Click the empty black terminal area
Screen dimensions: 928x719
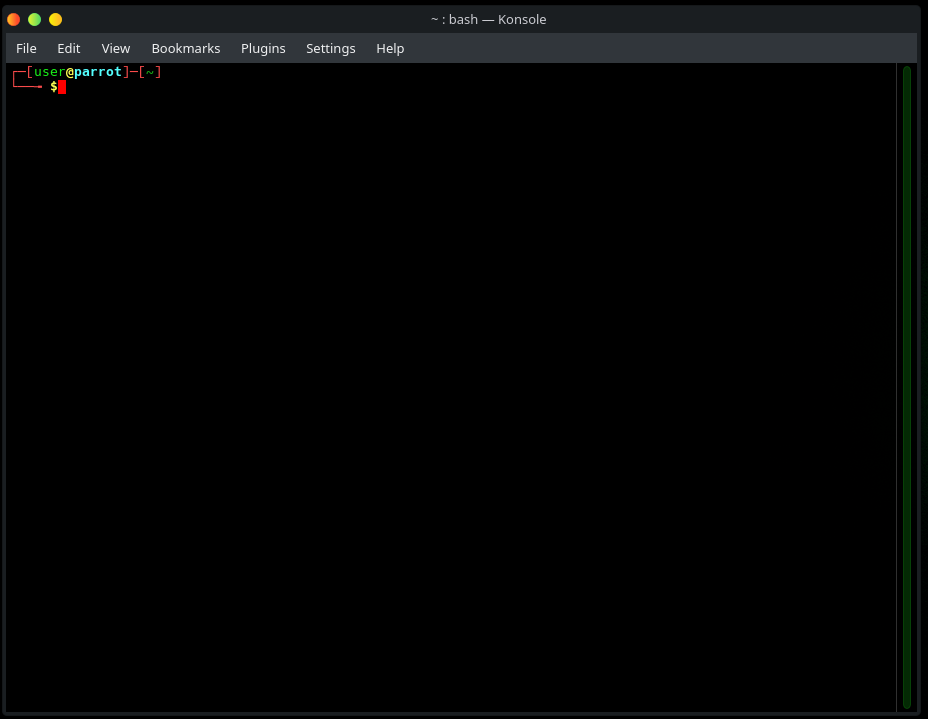click(x=450, y=400)
